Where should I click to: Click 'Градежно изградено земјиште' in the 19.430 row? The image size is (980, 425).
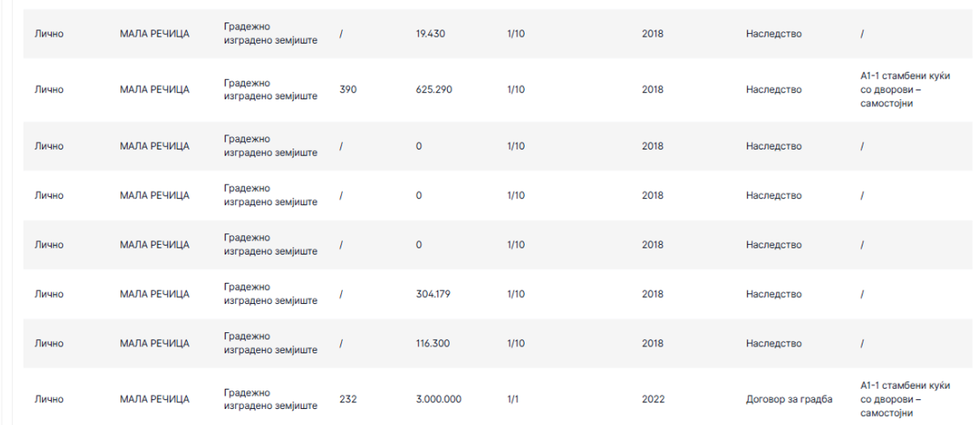(x=270, y=34)
